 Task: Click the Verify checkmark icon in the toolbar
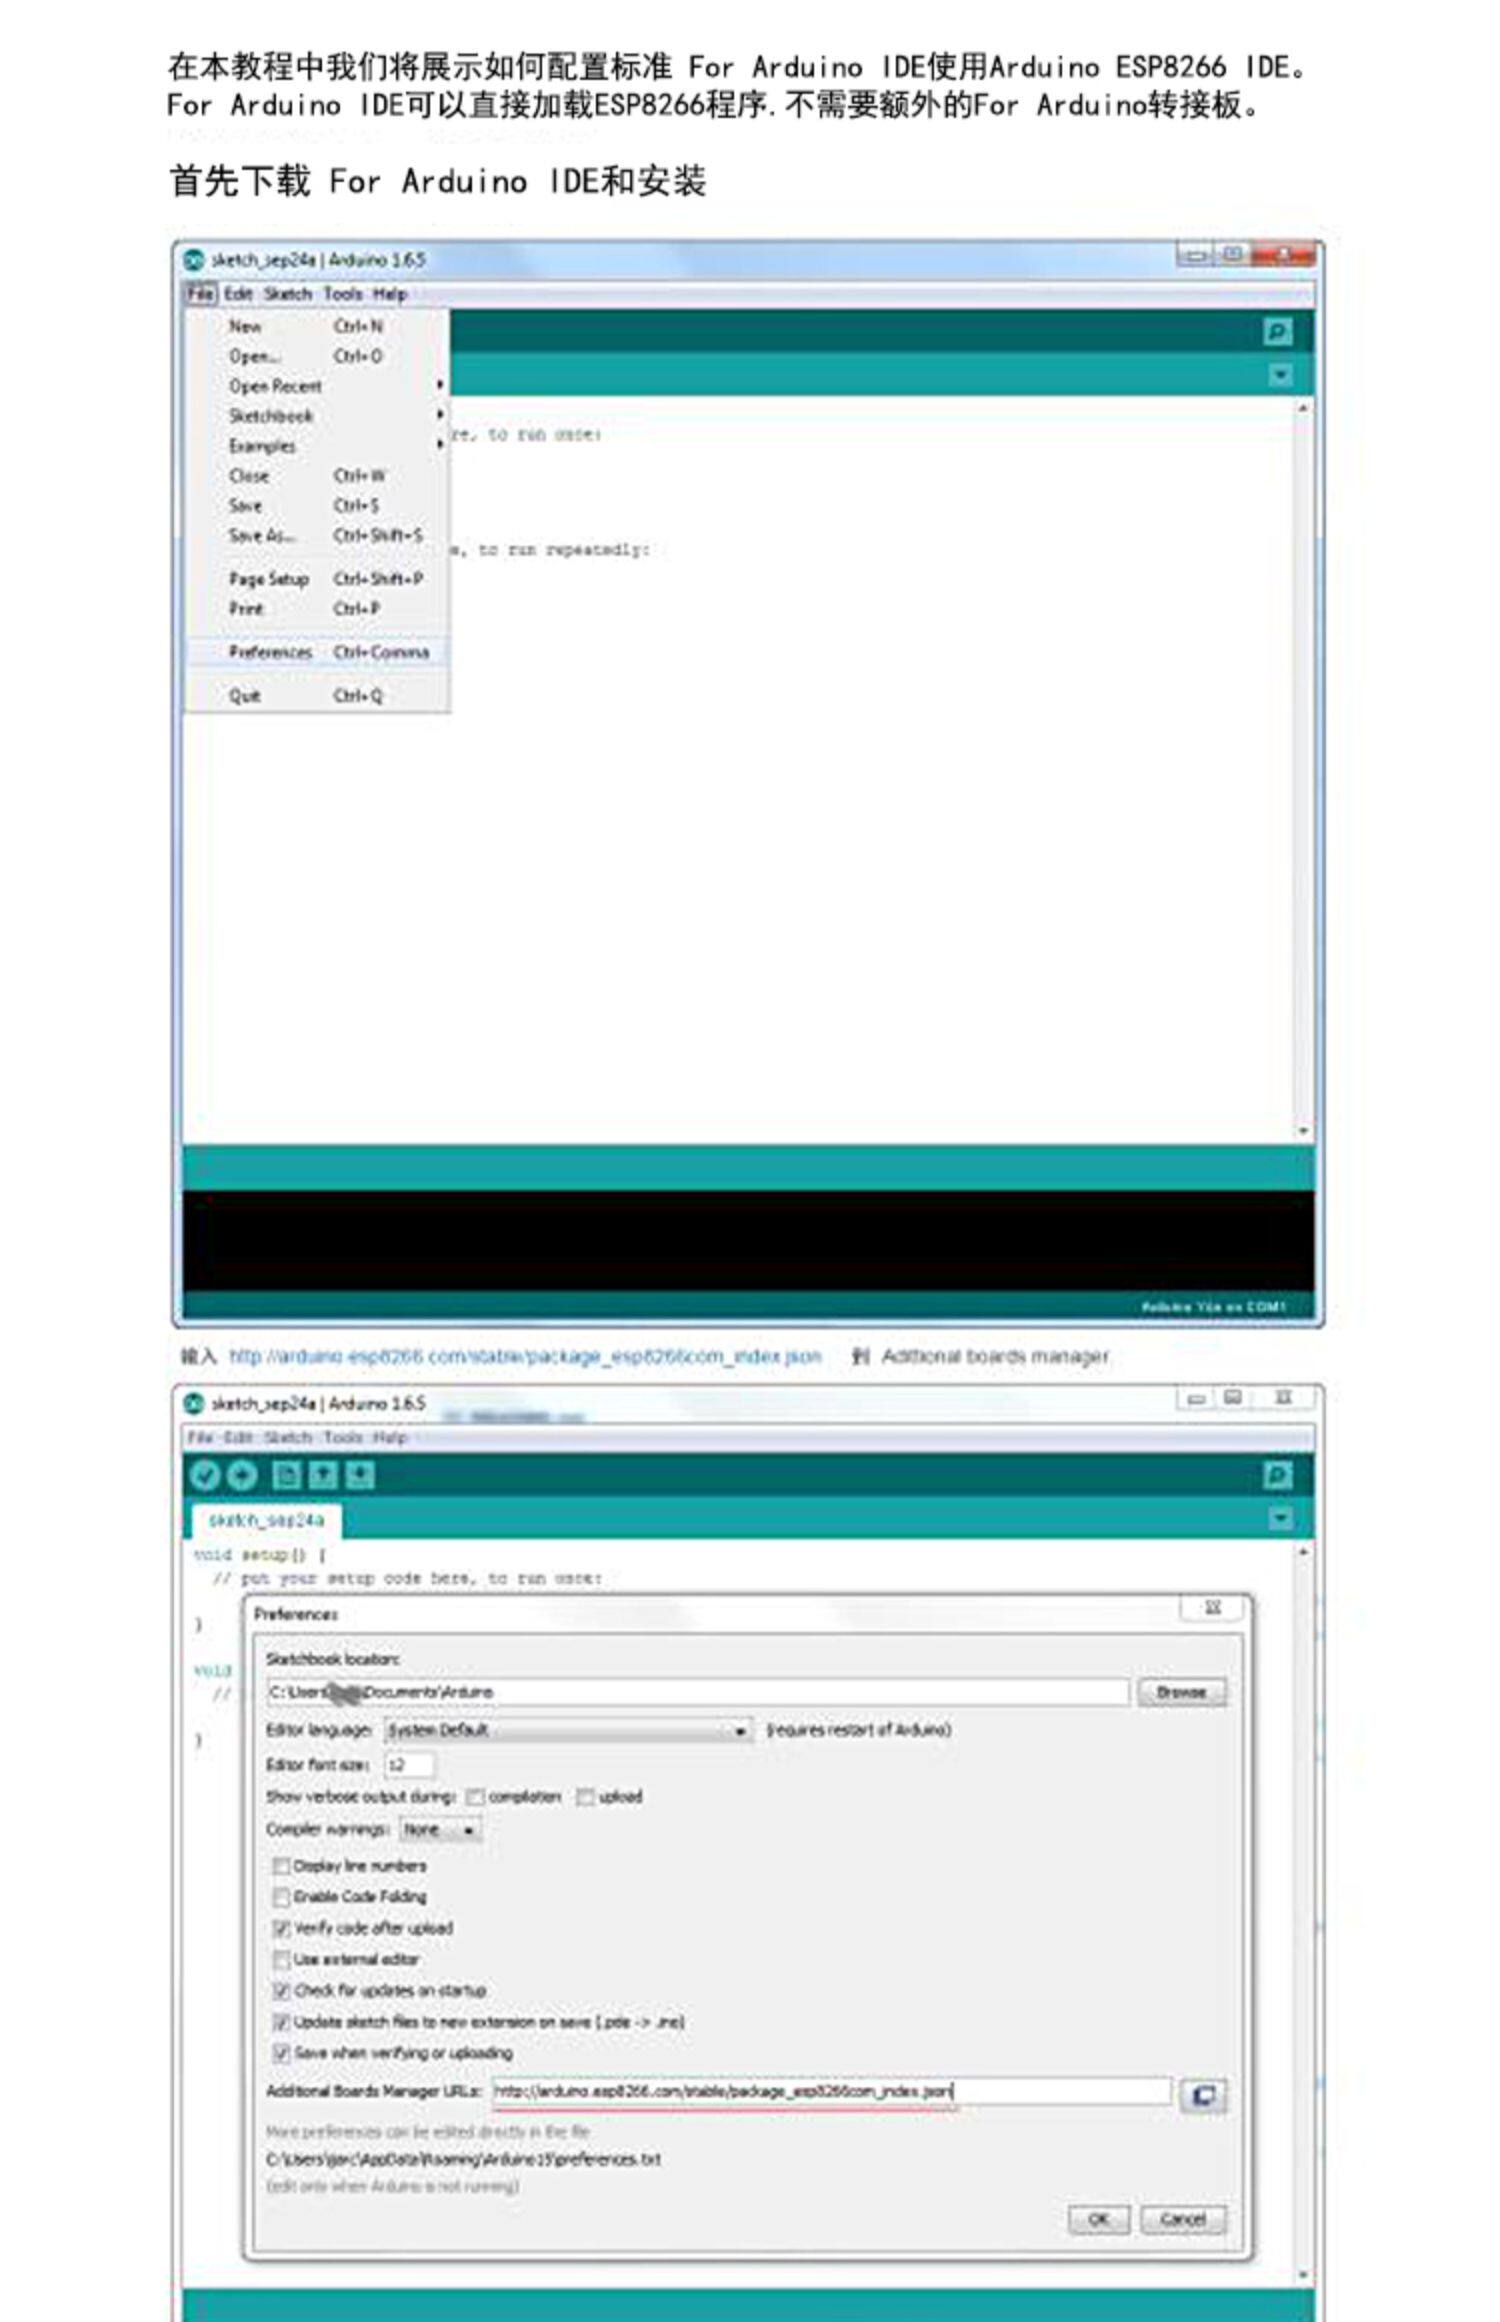(x=204, y=1475)
